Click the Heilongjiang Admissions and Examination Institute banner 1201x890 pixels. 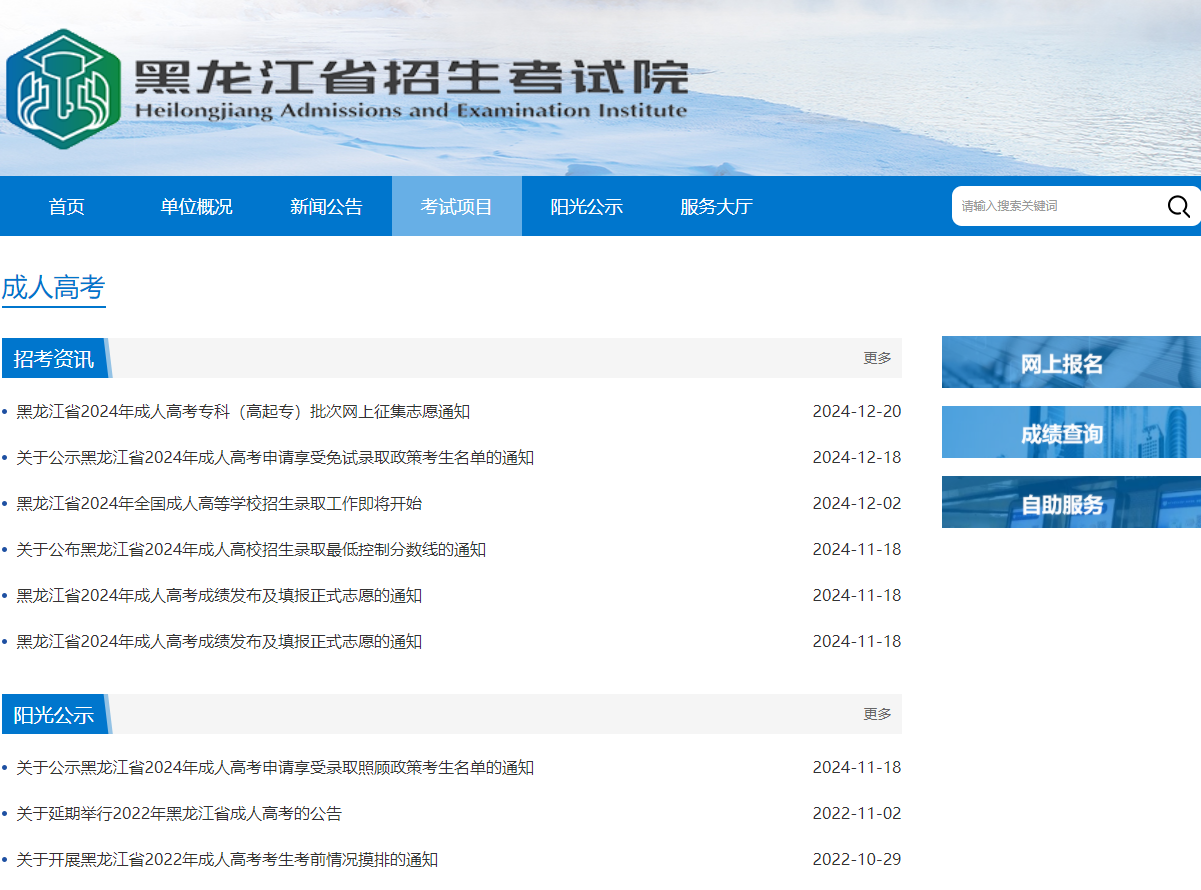pos(410,88)
